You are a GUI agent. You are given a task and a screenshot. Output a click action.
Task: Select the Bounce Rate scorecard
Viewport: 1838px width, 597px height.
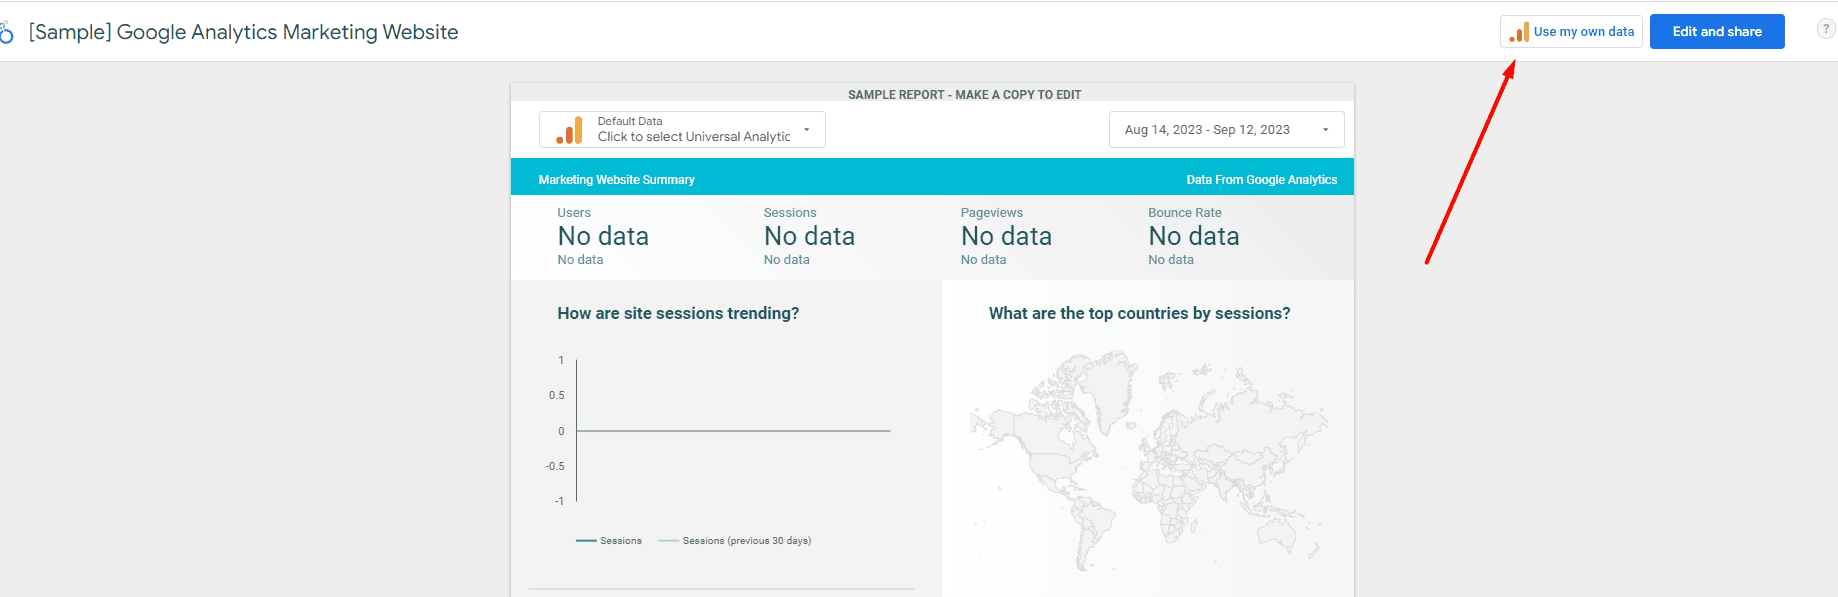[1194, 236]
